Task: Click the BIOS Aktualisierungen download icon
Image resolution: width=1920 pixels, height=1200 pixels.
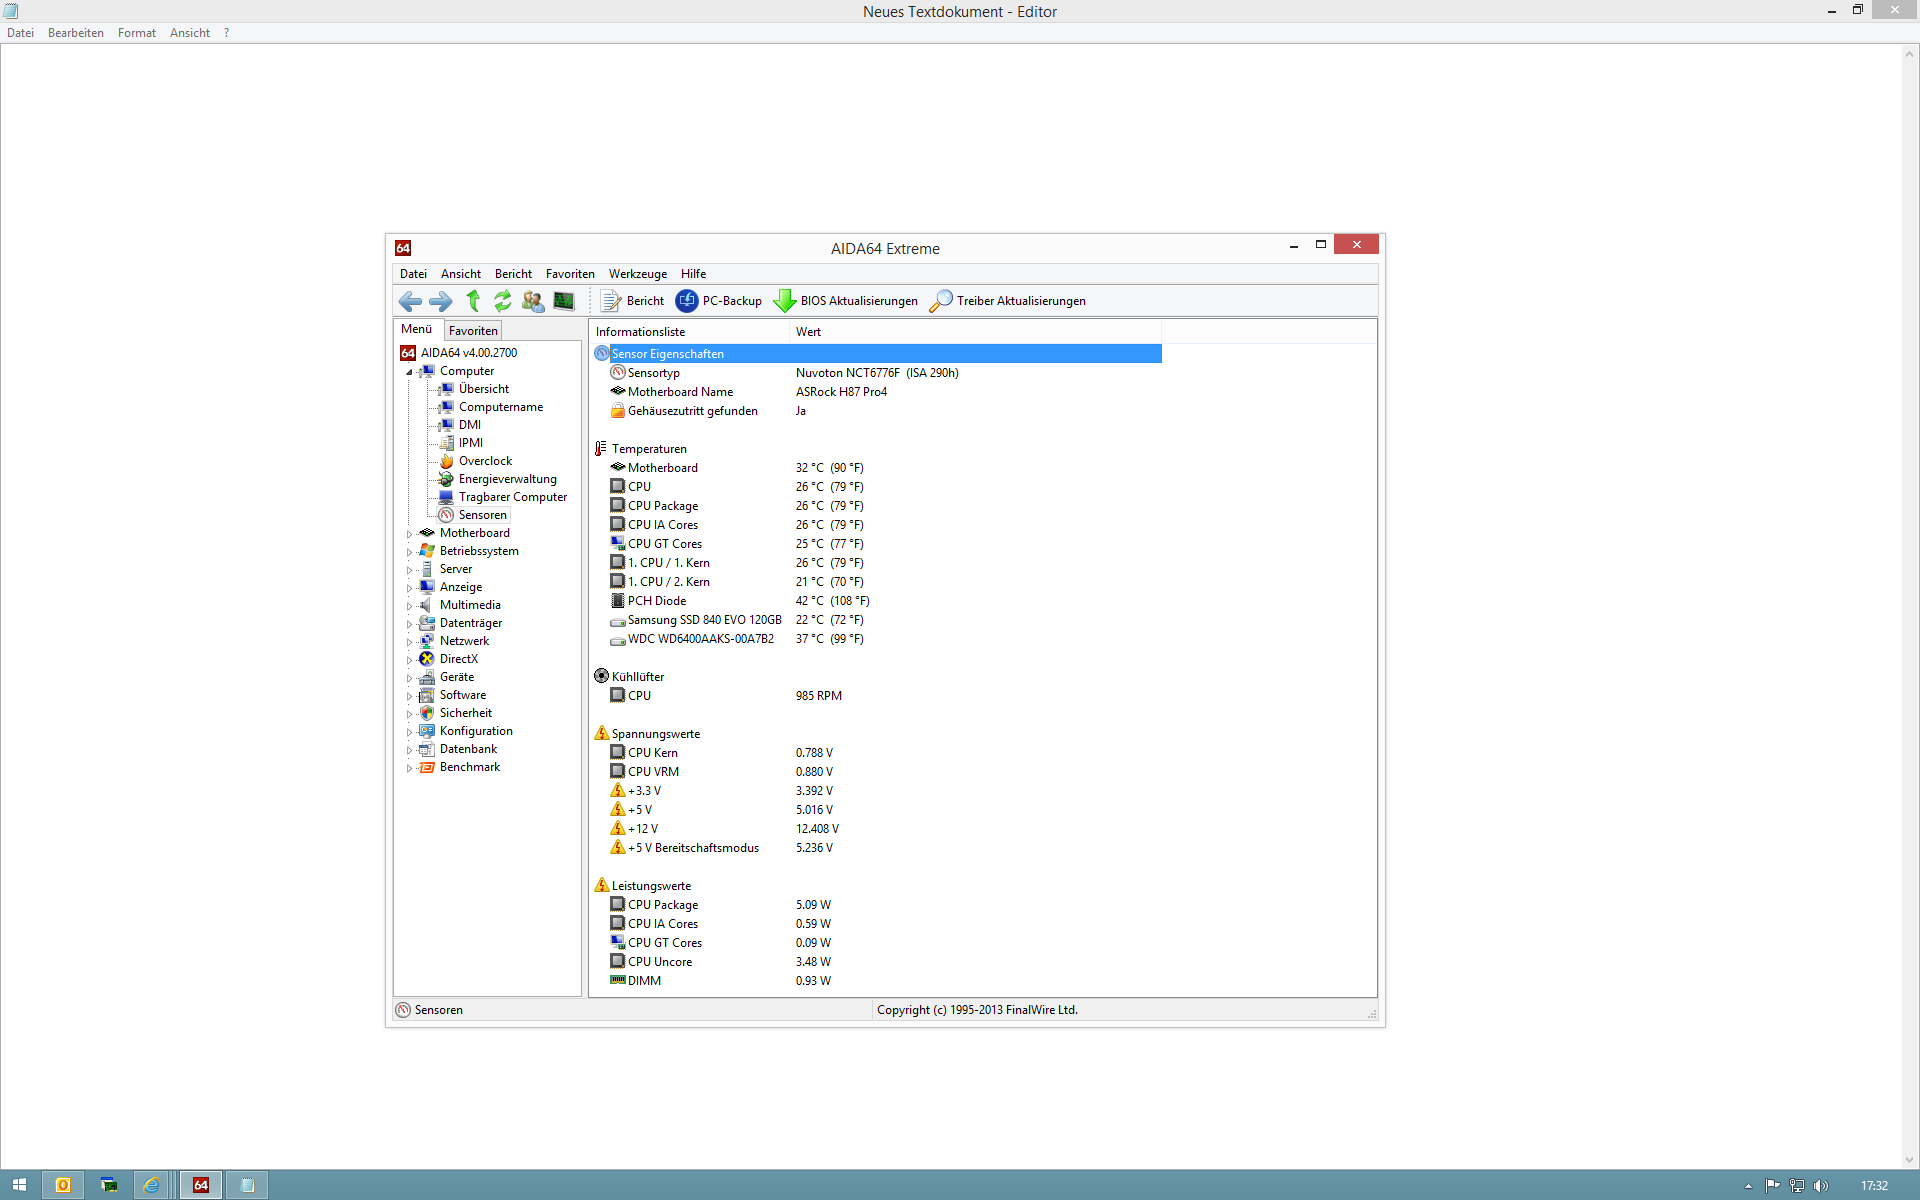Action: (785, 301)
